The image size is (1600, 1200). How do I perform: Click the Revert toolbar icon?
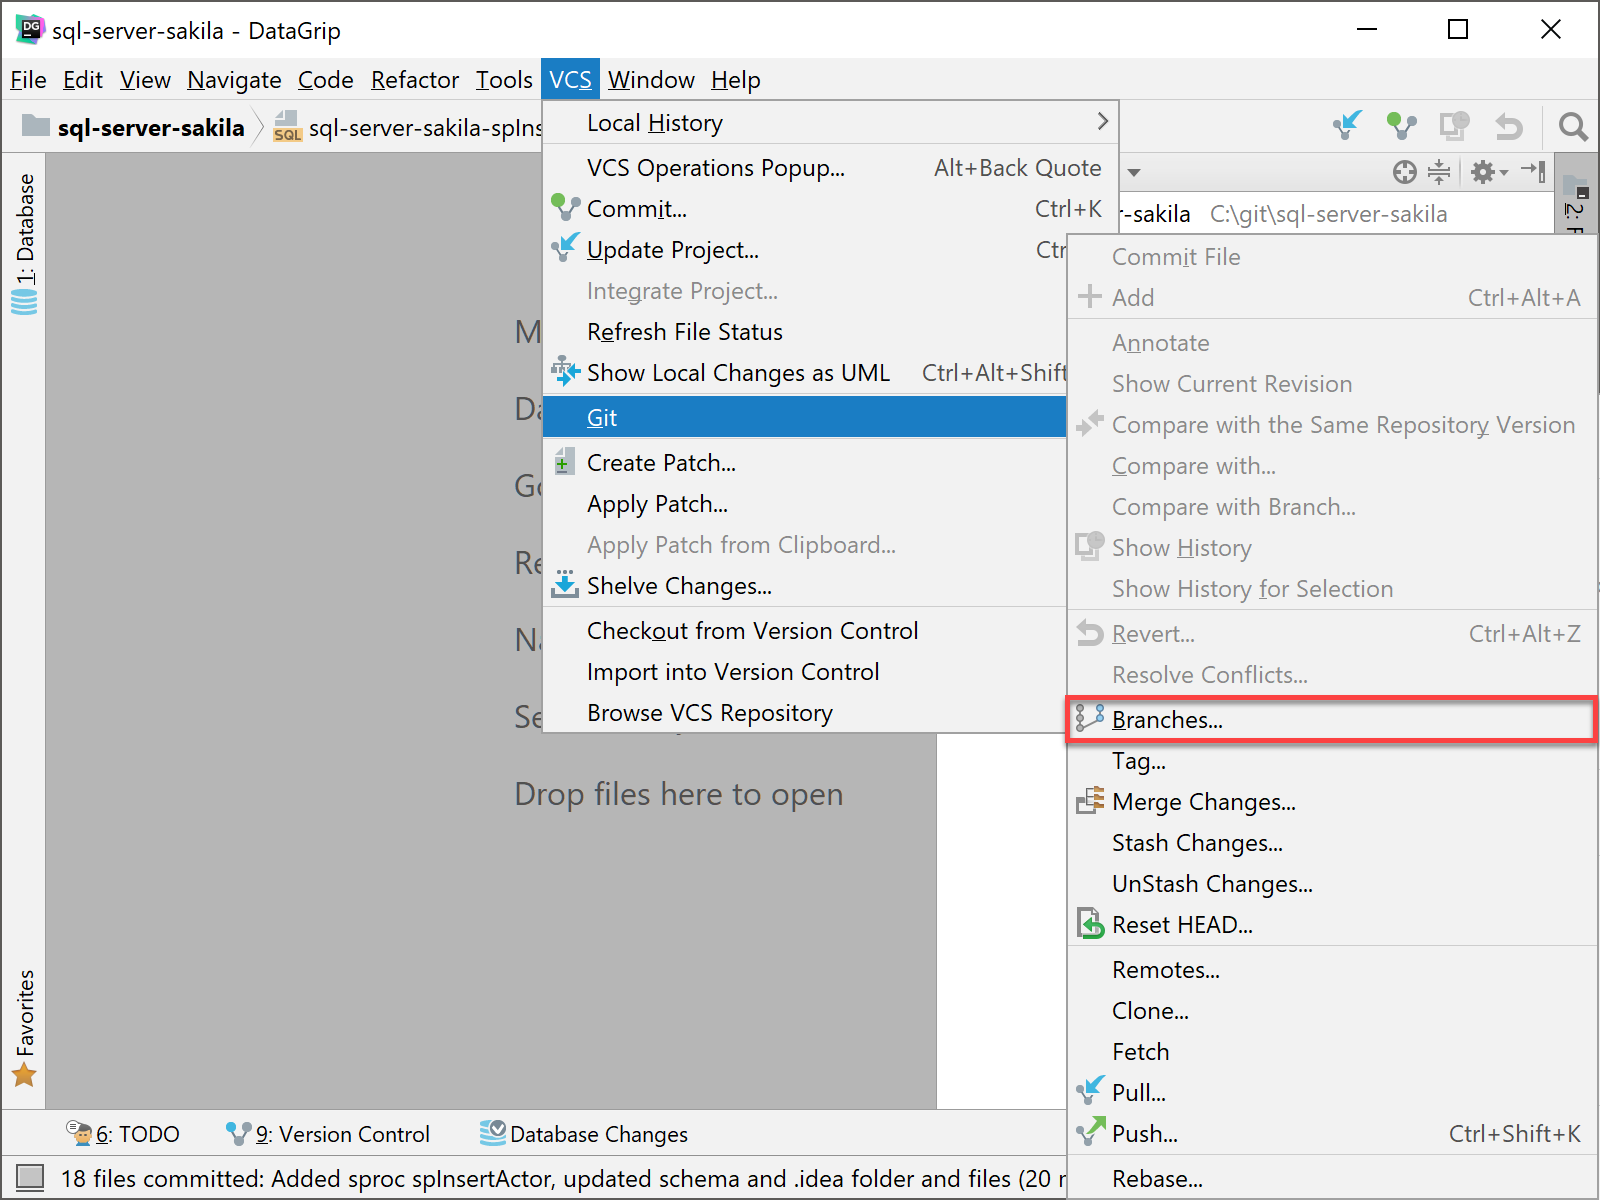click(x=1508, y=126)
